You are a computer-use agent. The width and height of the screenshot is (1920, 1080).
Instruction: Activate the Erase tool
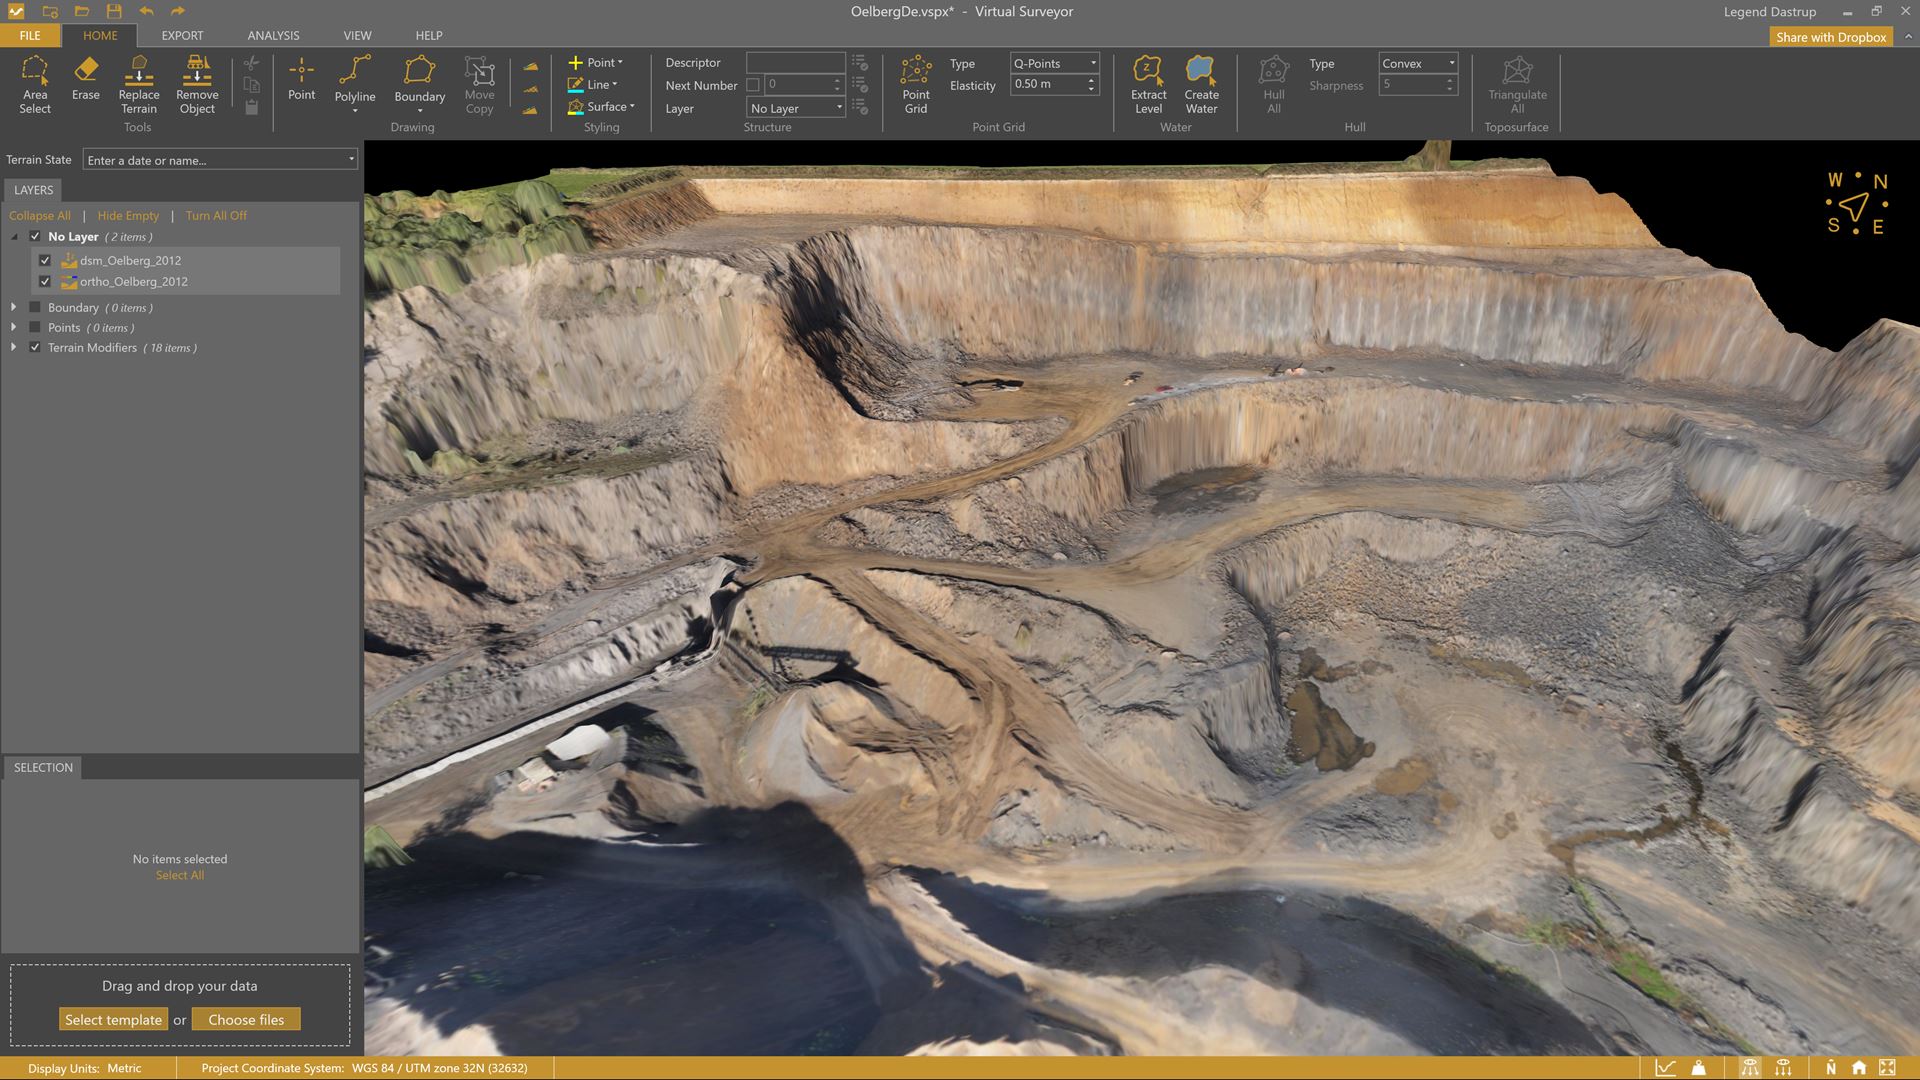(86, 78)
